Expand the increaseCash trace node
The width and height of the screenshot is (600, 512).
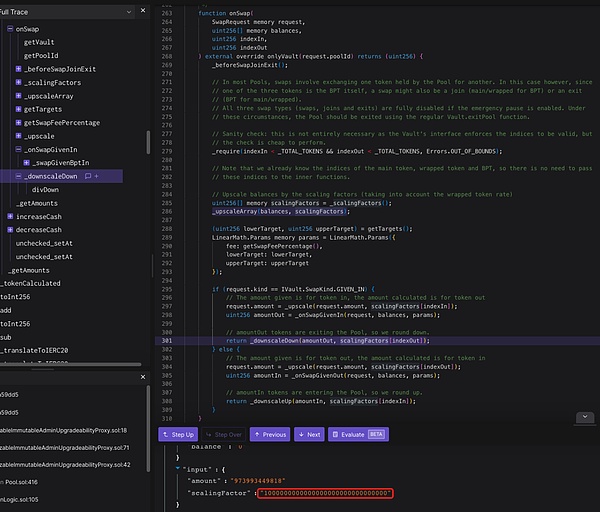coord(10,216)
